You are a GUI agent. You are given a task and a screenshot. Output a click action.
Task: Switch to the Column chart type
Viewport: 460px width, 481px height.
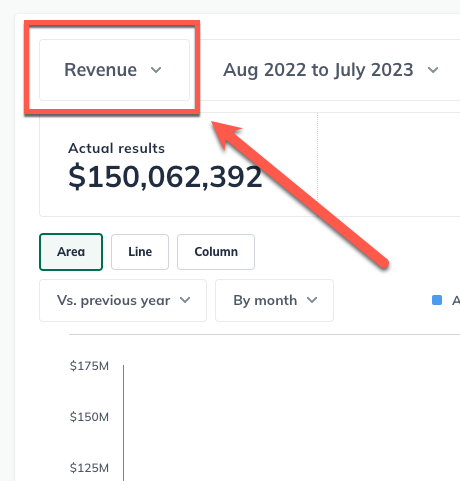[x=216, y=252]
